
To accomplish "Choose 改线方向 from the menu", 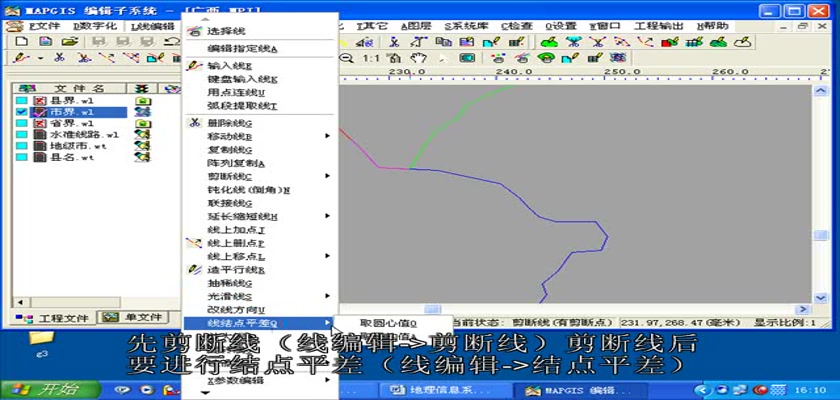I will point(259,310).
